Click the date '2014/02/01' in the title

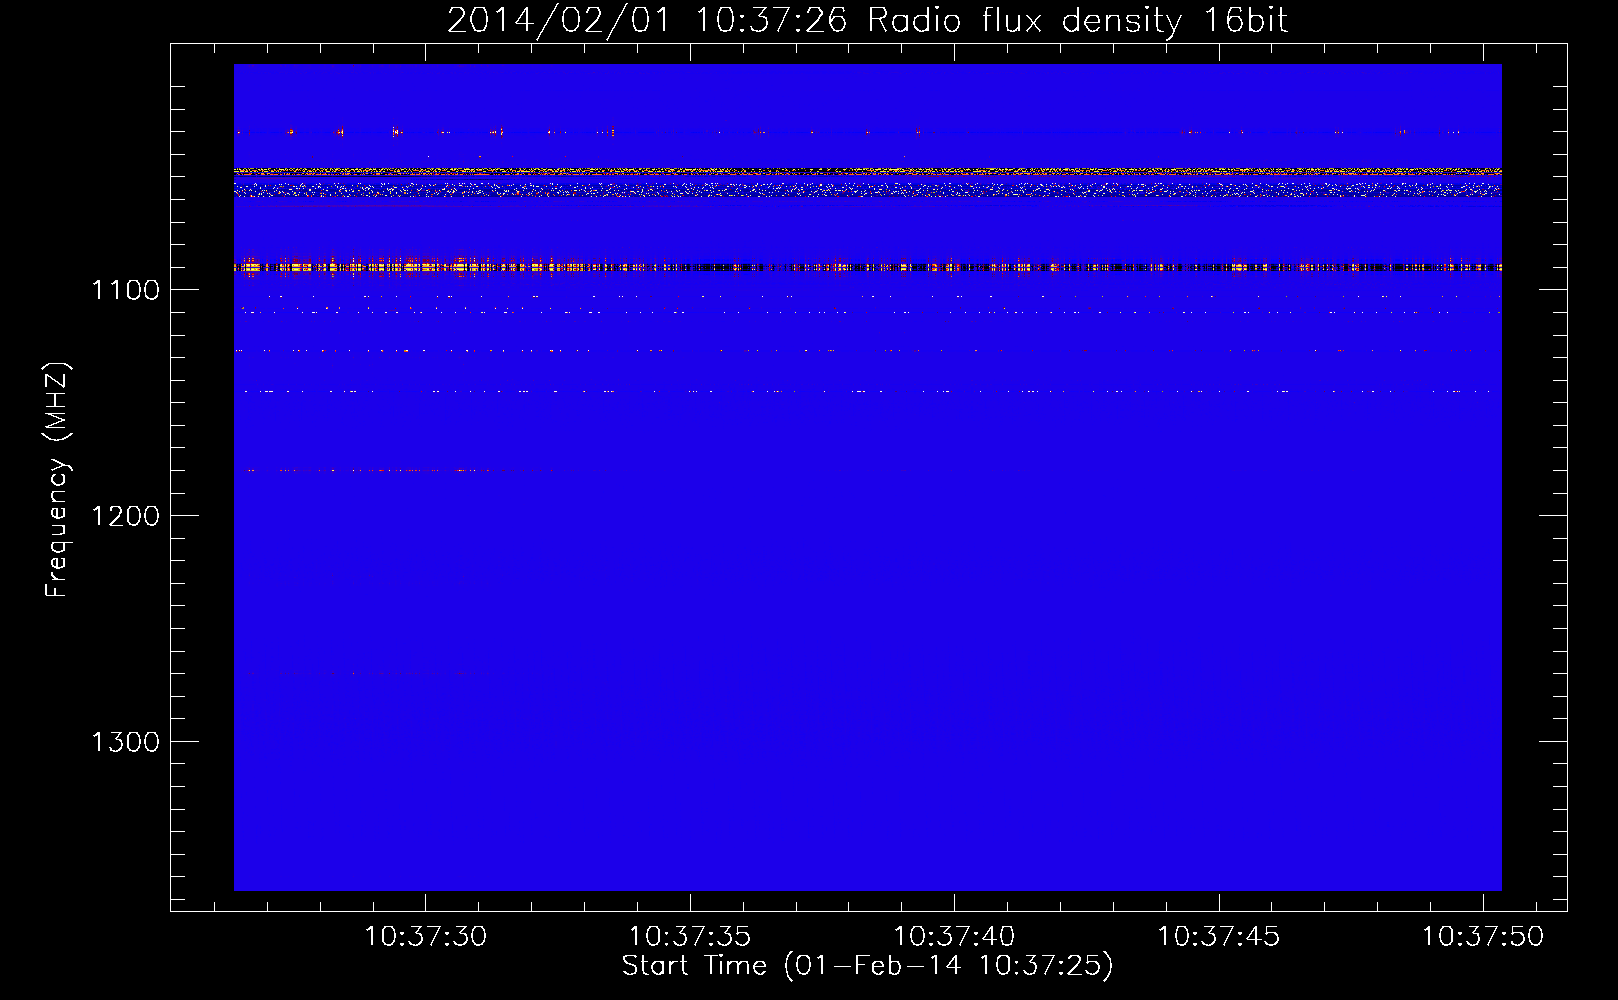[558, 21]
